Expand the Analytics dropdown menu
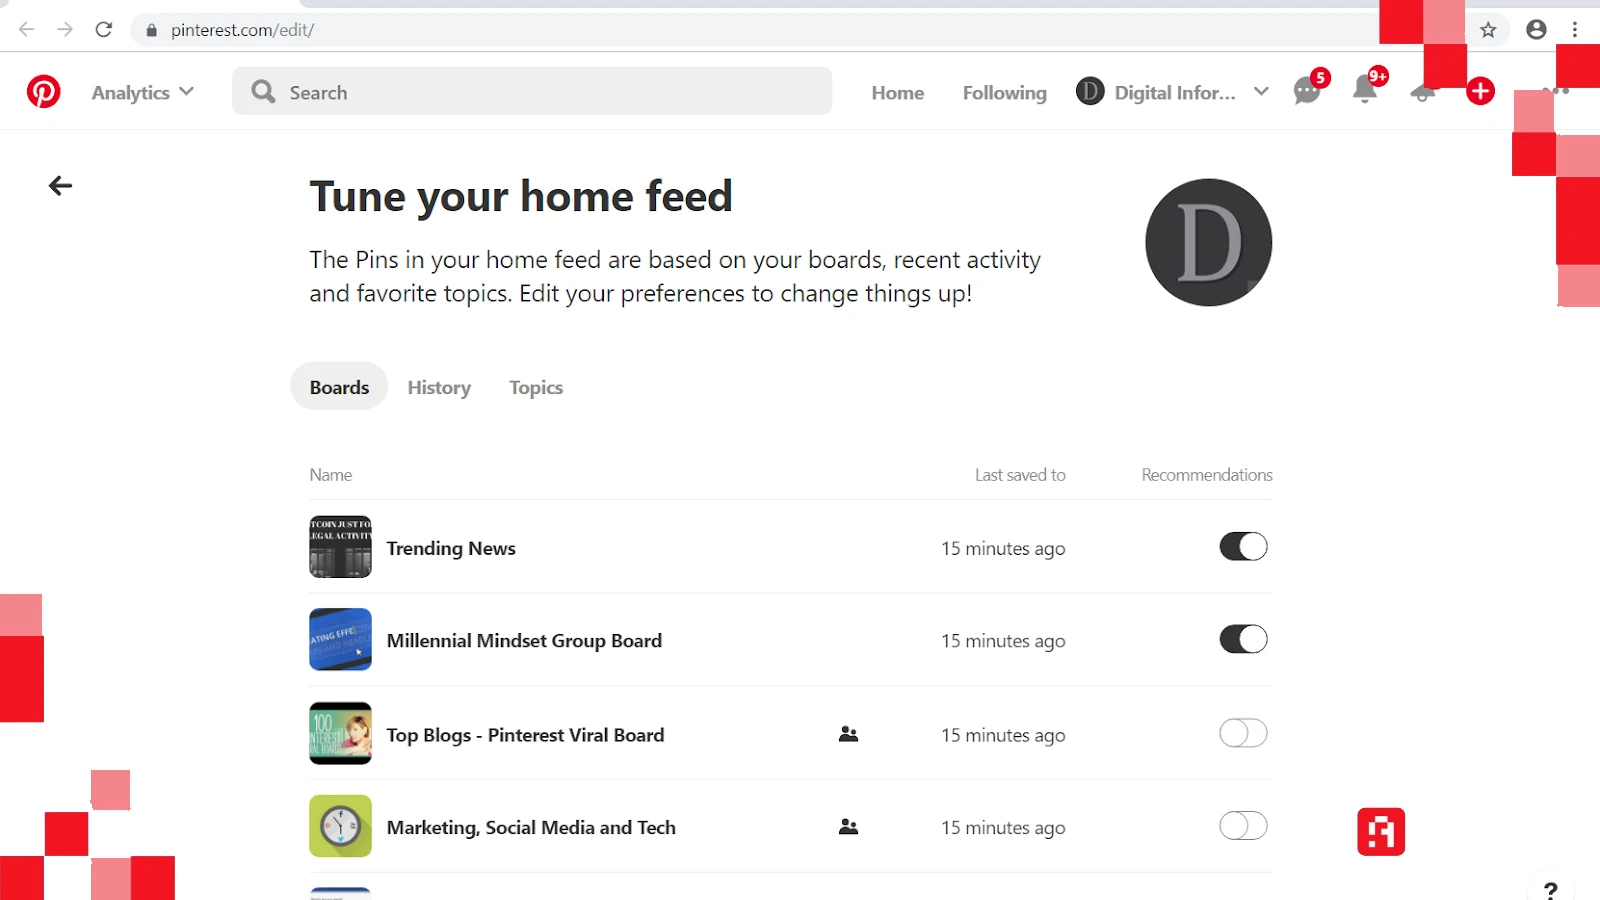The image size is (1600, 900). (143, 93)
